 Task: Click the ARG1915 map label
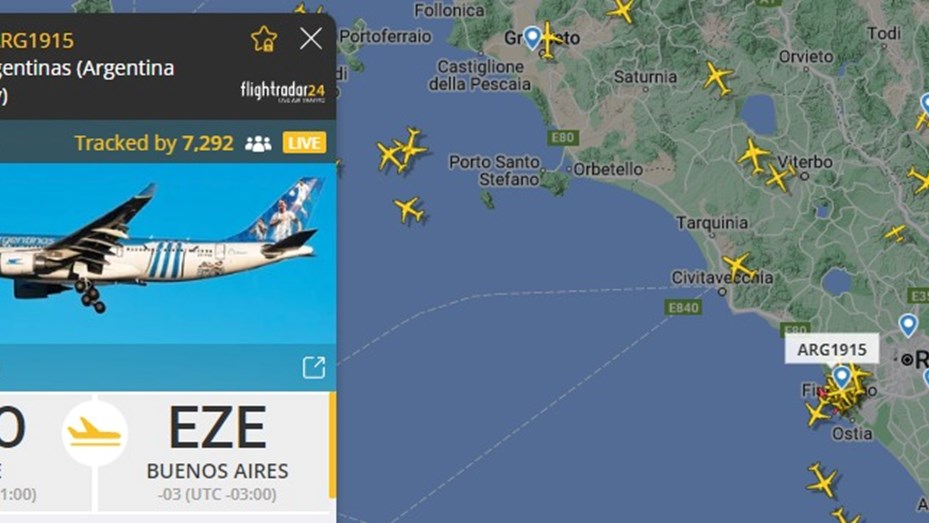coord(832,349)
